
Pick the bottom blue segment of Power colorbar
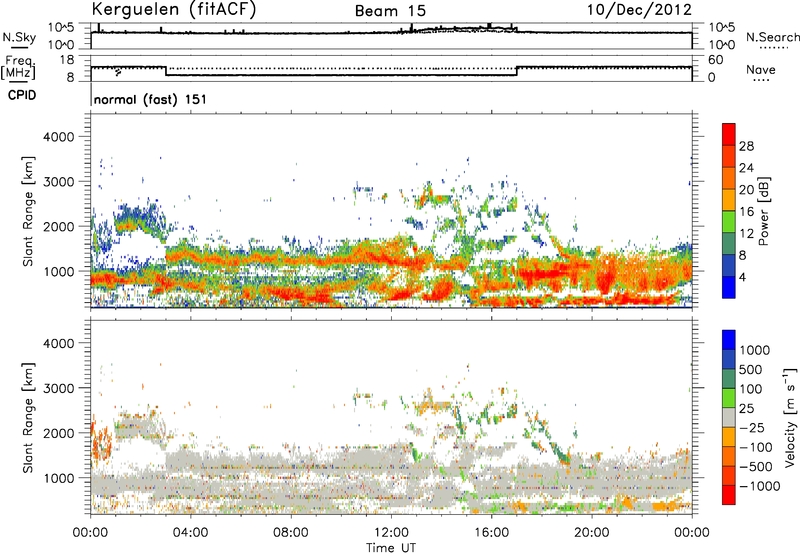pyautogui.click(x=729, y=287)
